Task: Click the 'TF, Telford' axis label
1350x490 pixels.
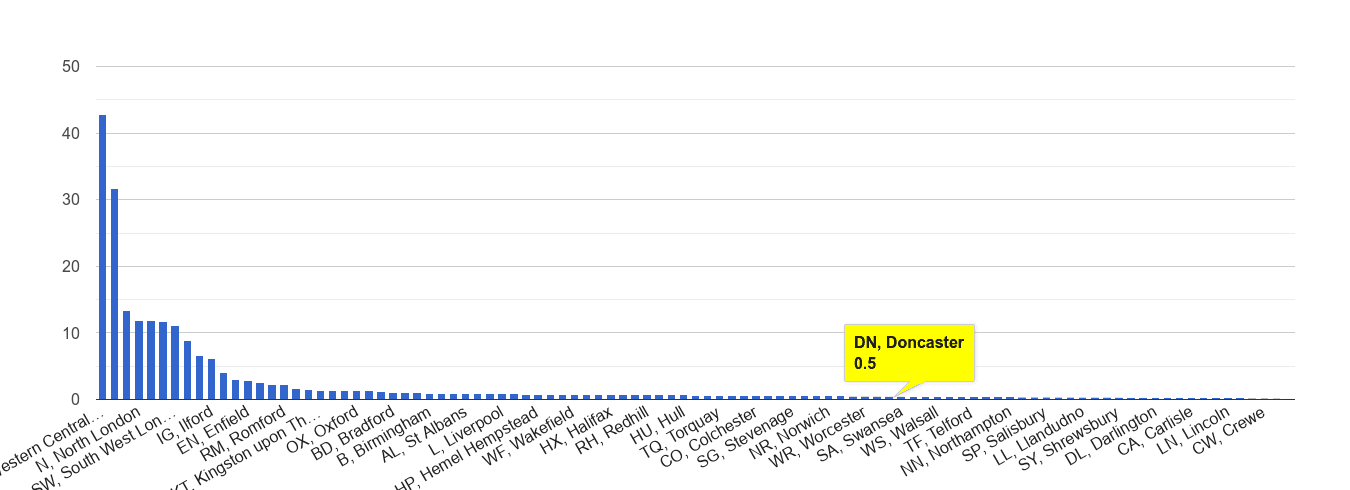Action: 938,431
